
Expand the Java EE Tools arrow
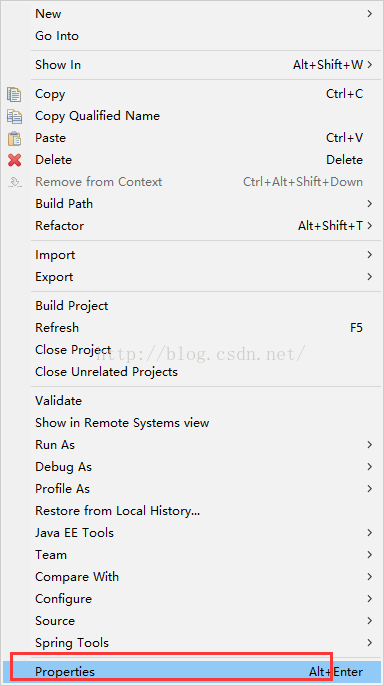click(x=370, y=533)
